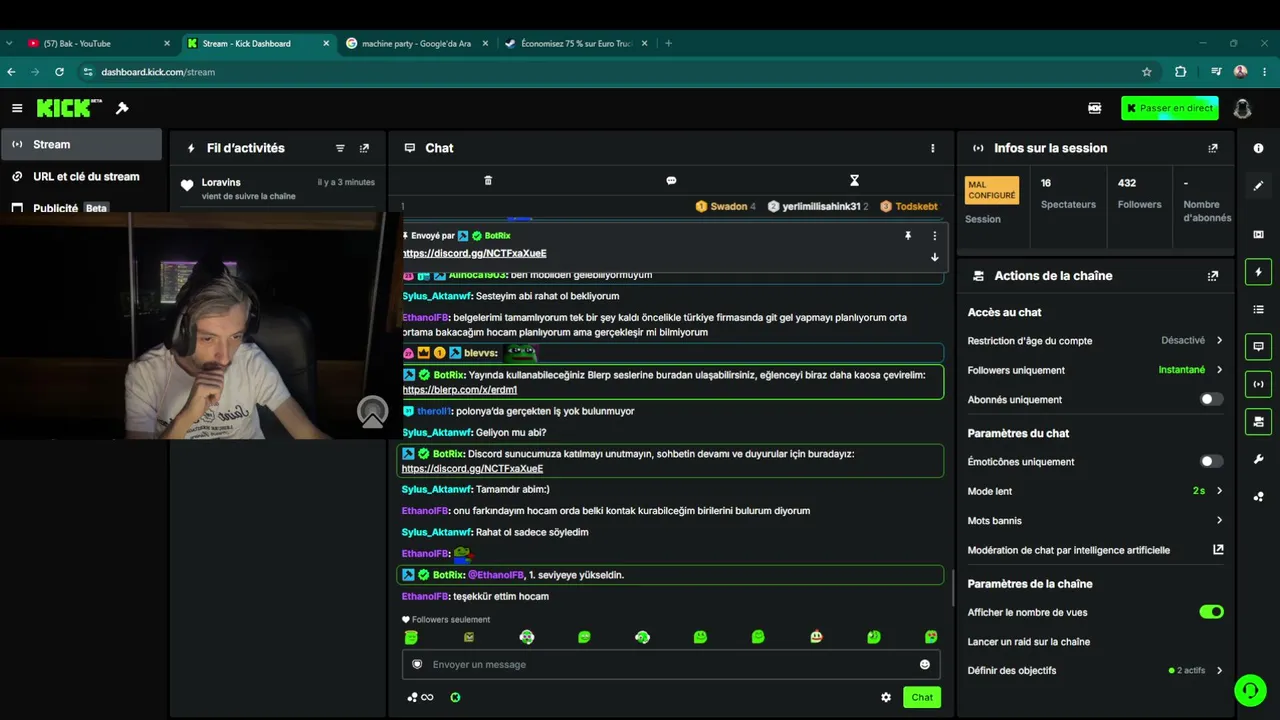
Task: Open a new browser tab
Action: pyautogui.click(x=668, y=43)
